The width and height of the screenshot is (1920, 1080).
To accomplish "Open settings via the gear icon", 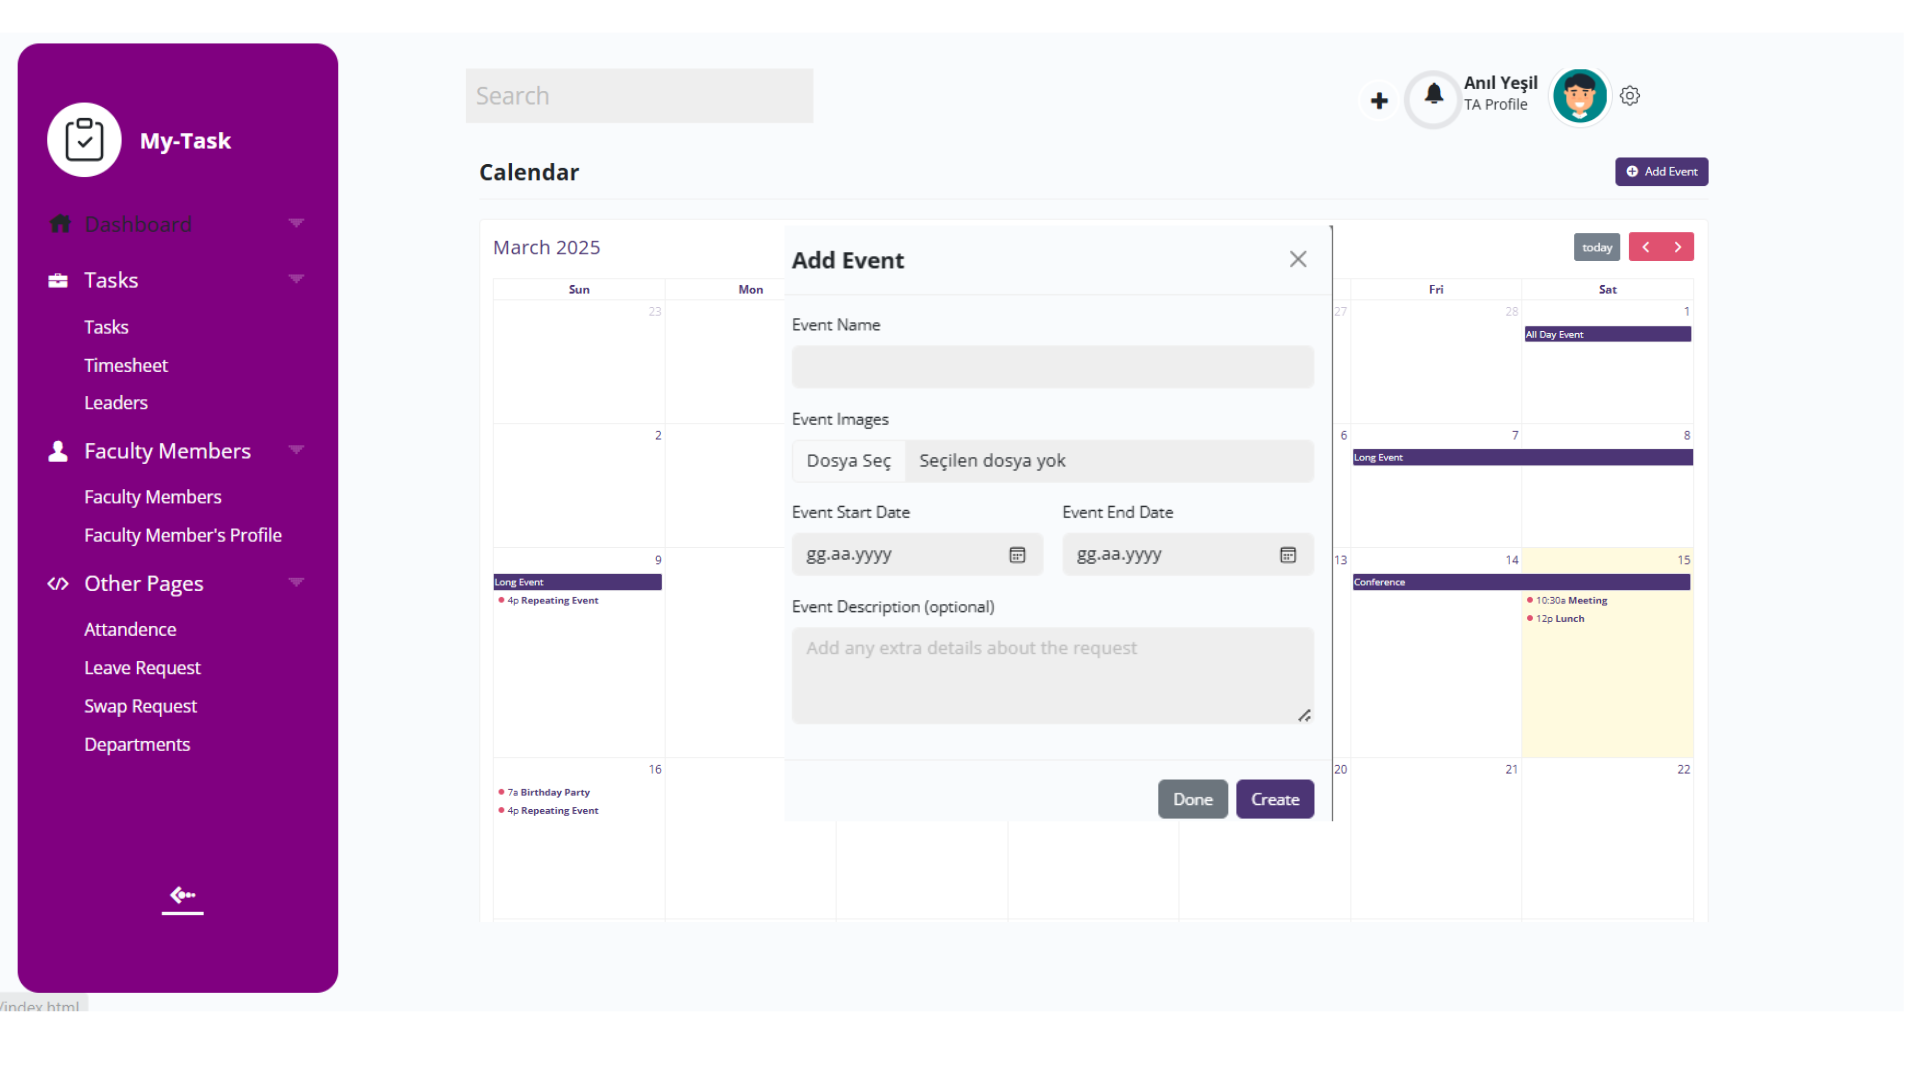I will point(1630,96).
